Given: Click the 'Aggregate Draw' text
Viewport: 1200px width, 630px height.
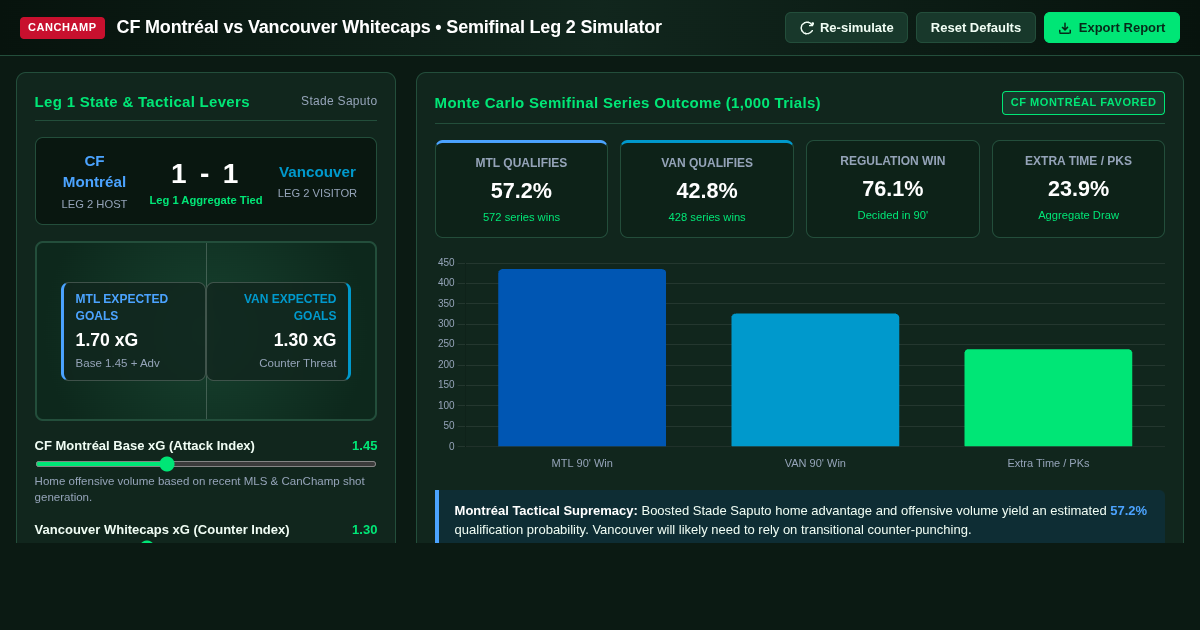Looking at the screenshot, I should (1078, 215).
